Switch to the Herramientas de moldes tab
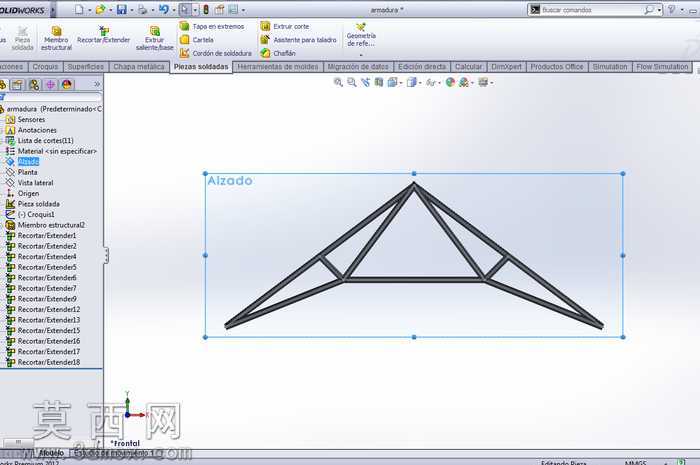This screenshot has height=465, width=700. tap(278, 66)
